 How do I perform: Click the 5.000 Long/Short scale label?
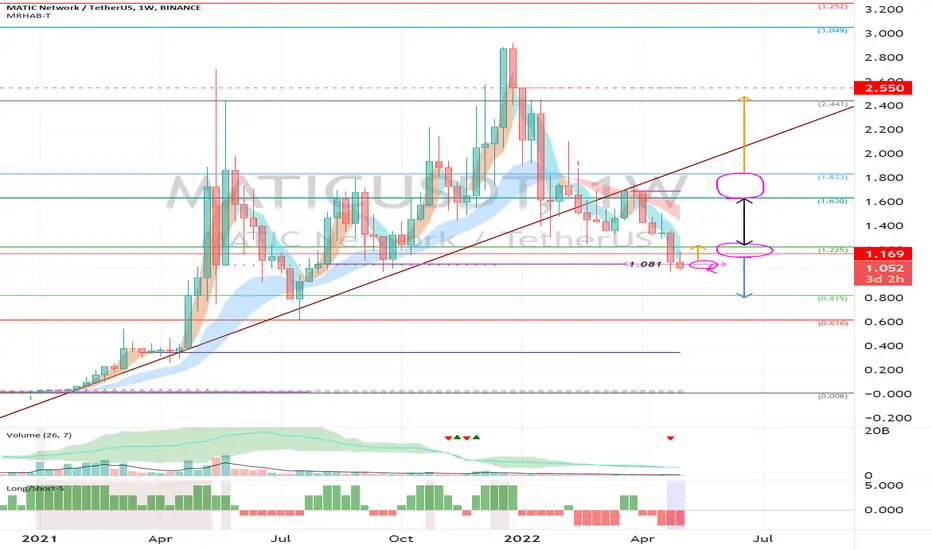(x=884, y=486)
